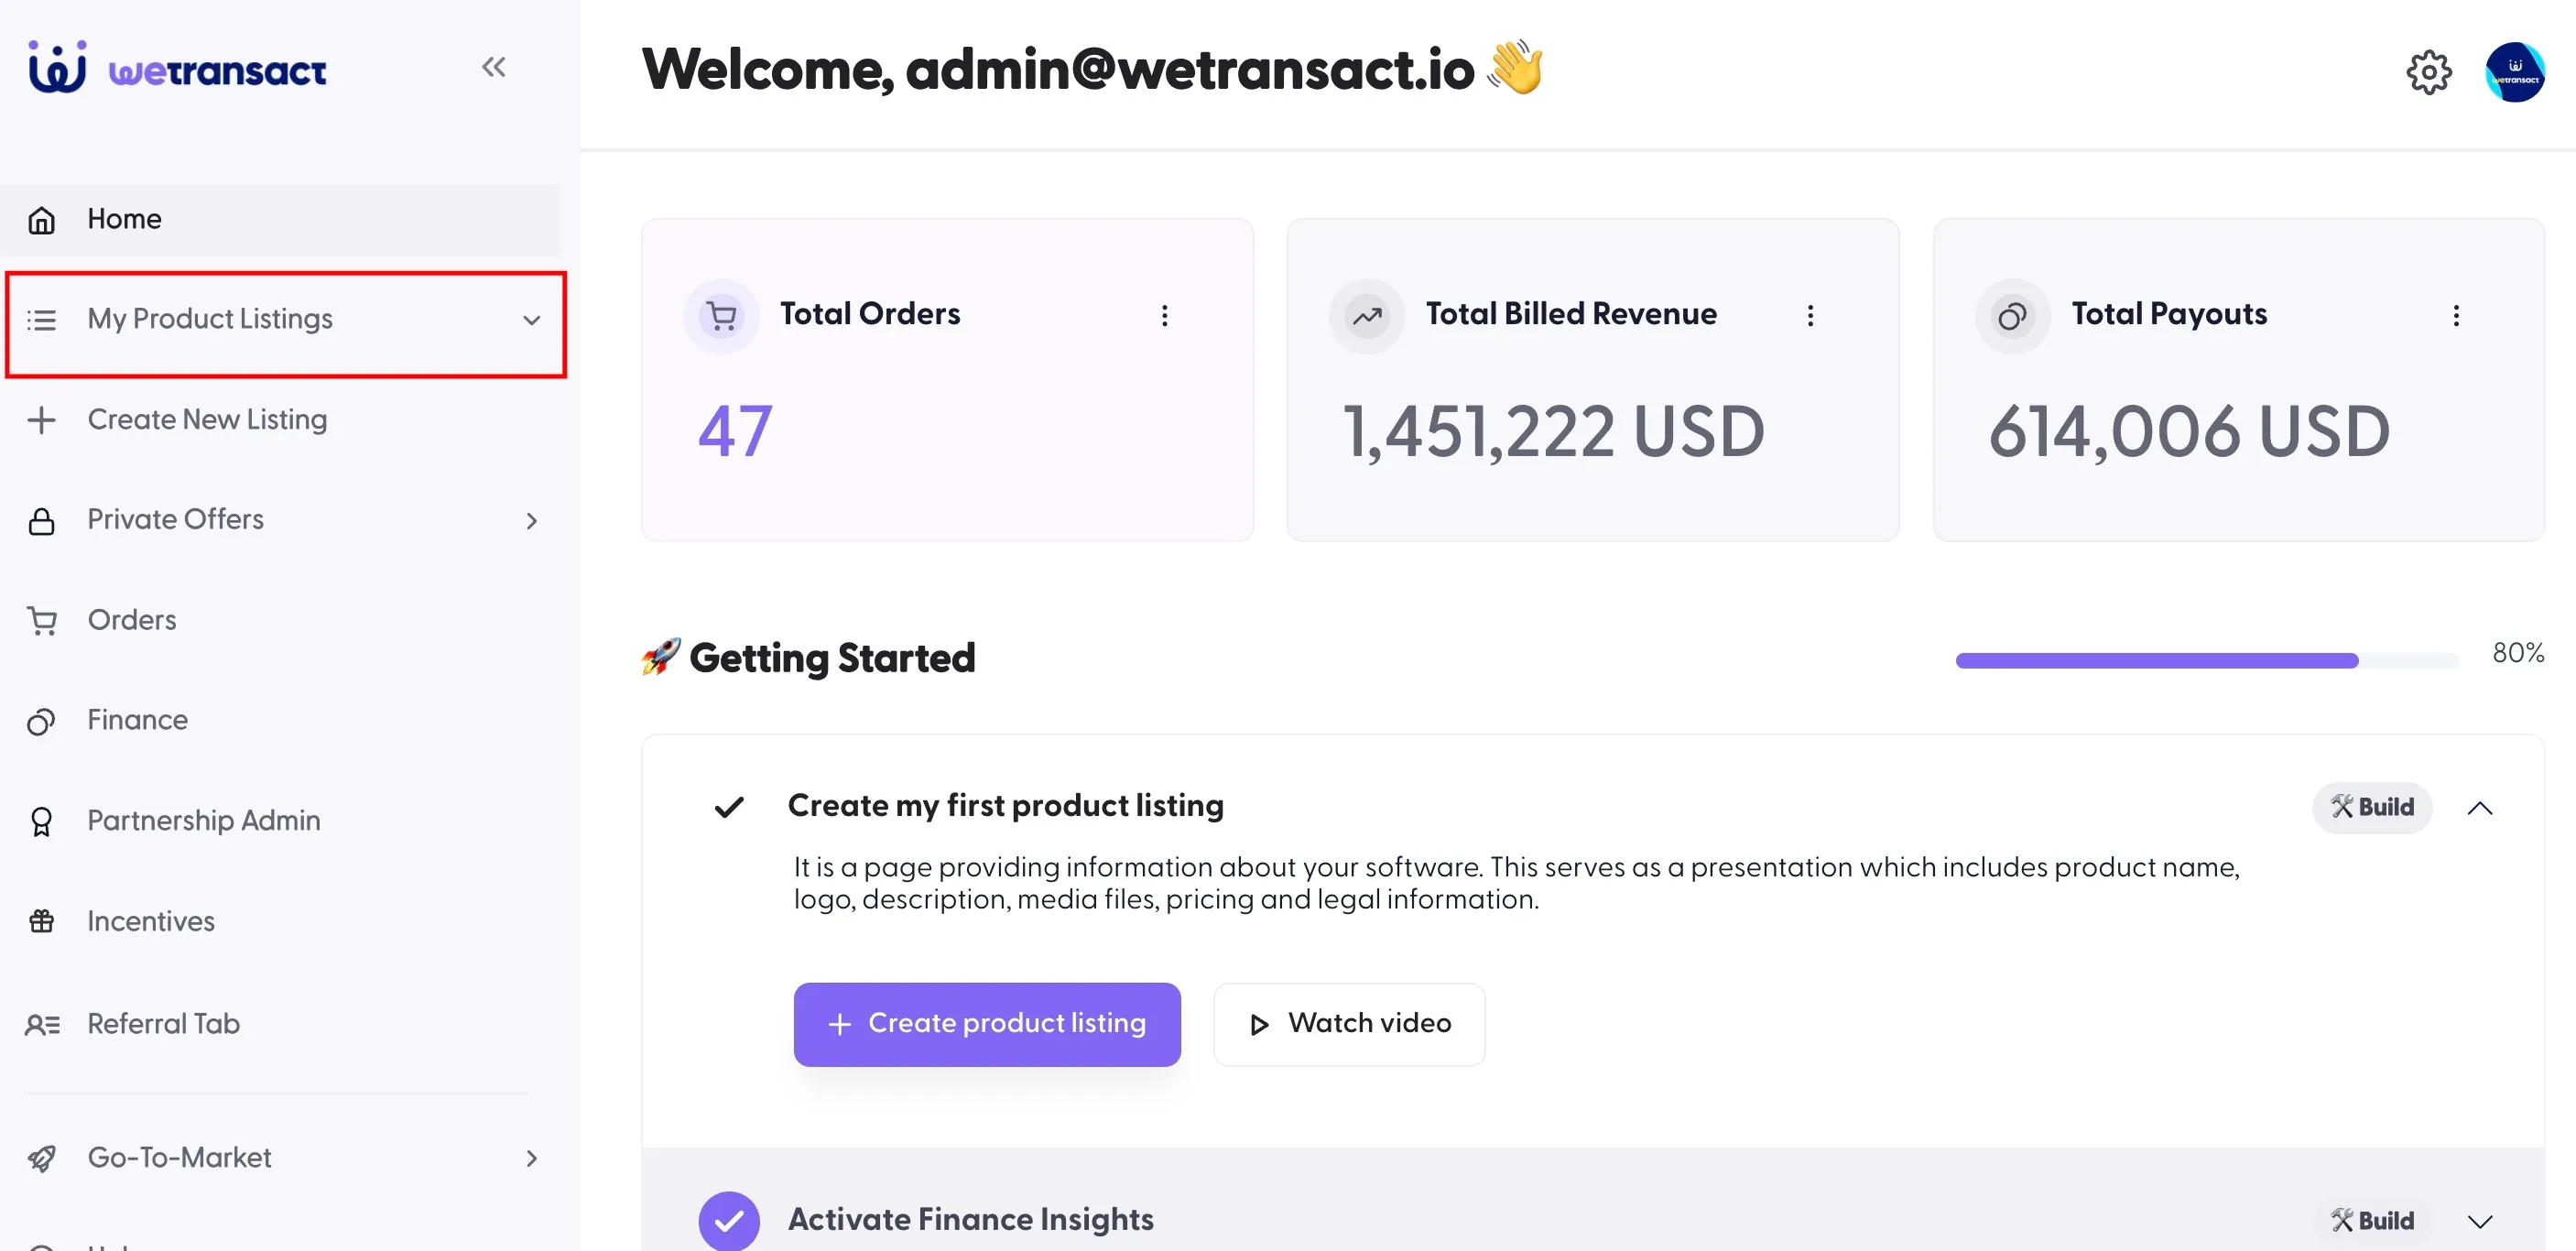Collapse Create my first product listing section
The width and height of the screenshot is (2576, 1251).
point(2479,808)
